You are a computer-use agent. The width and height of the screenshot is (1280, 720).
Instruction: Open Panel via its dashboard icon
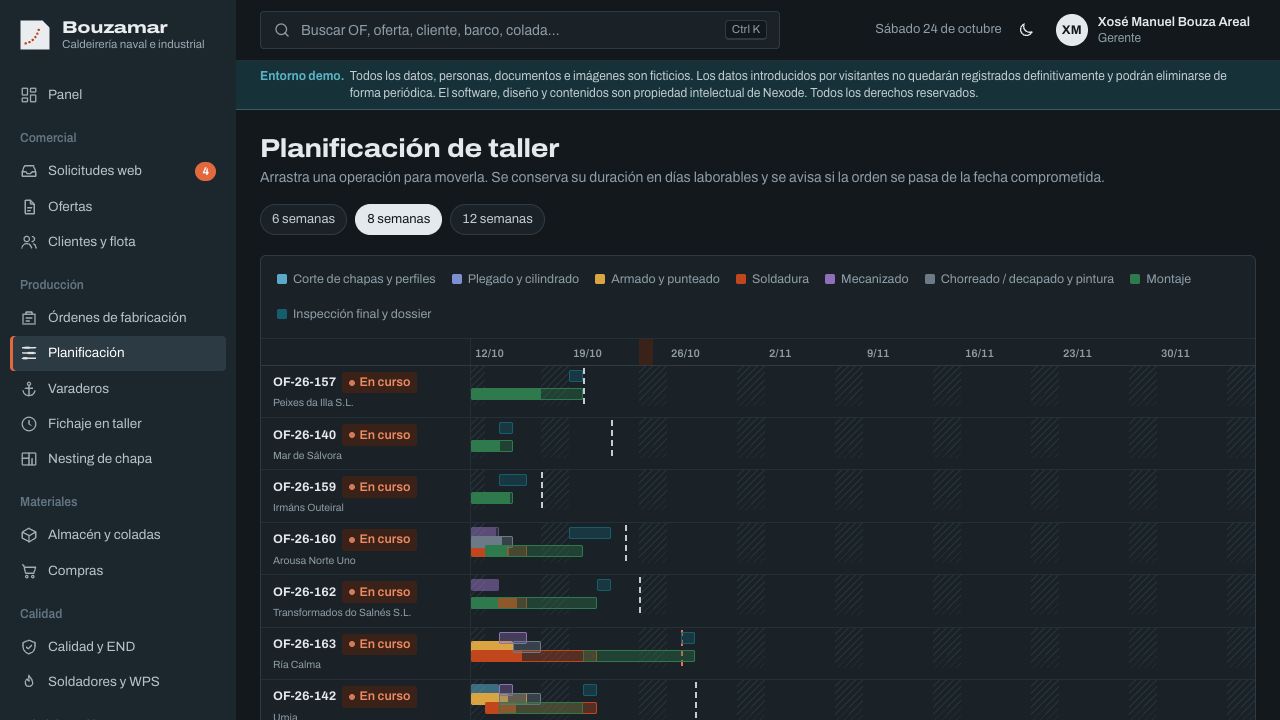click(x=29, y=94)
